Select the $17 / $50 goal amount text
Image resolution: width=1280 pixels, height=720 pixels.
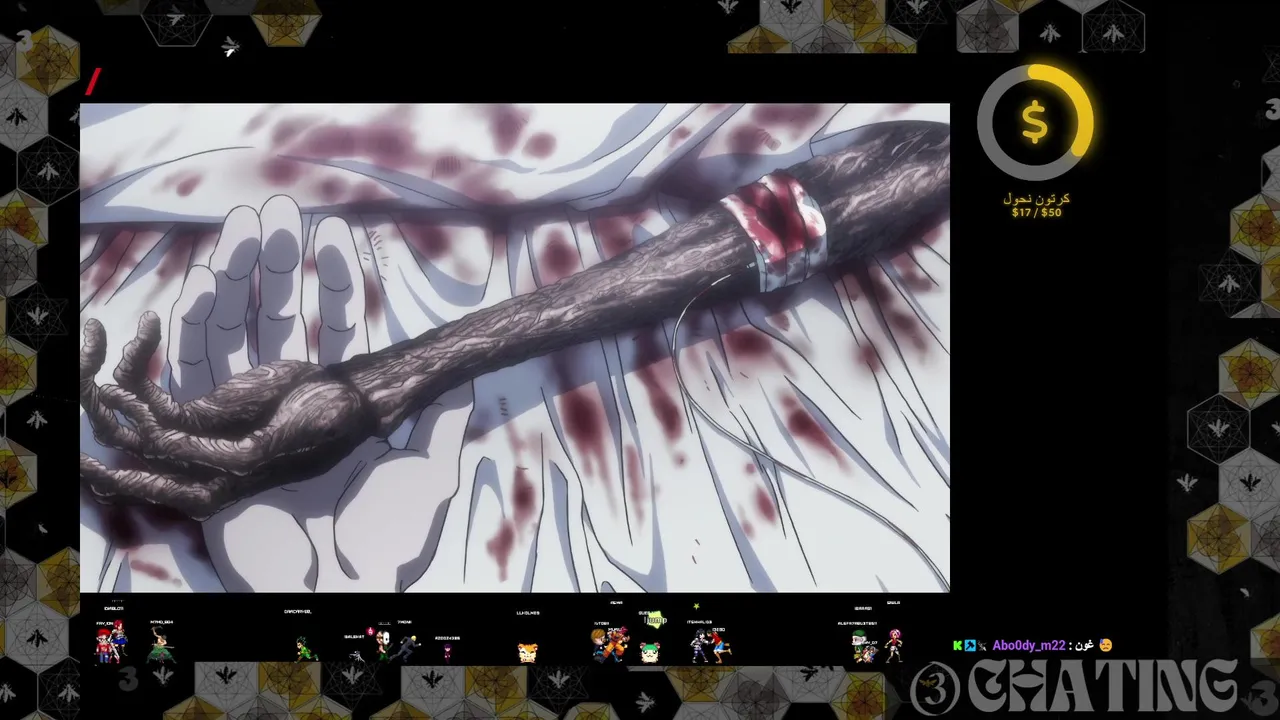pos(1036,212)
